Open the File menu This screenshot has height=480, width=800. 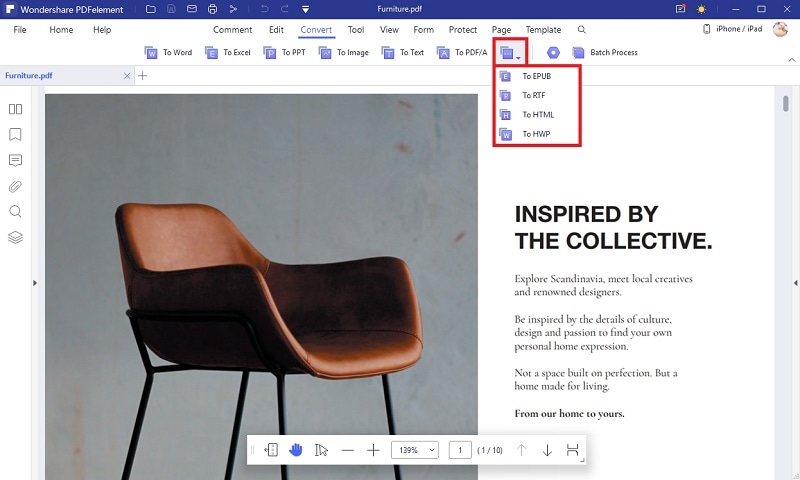coord(20,30)
